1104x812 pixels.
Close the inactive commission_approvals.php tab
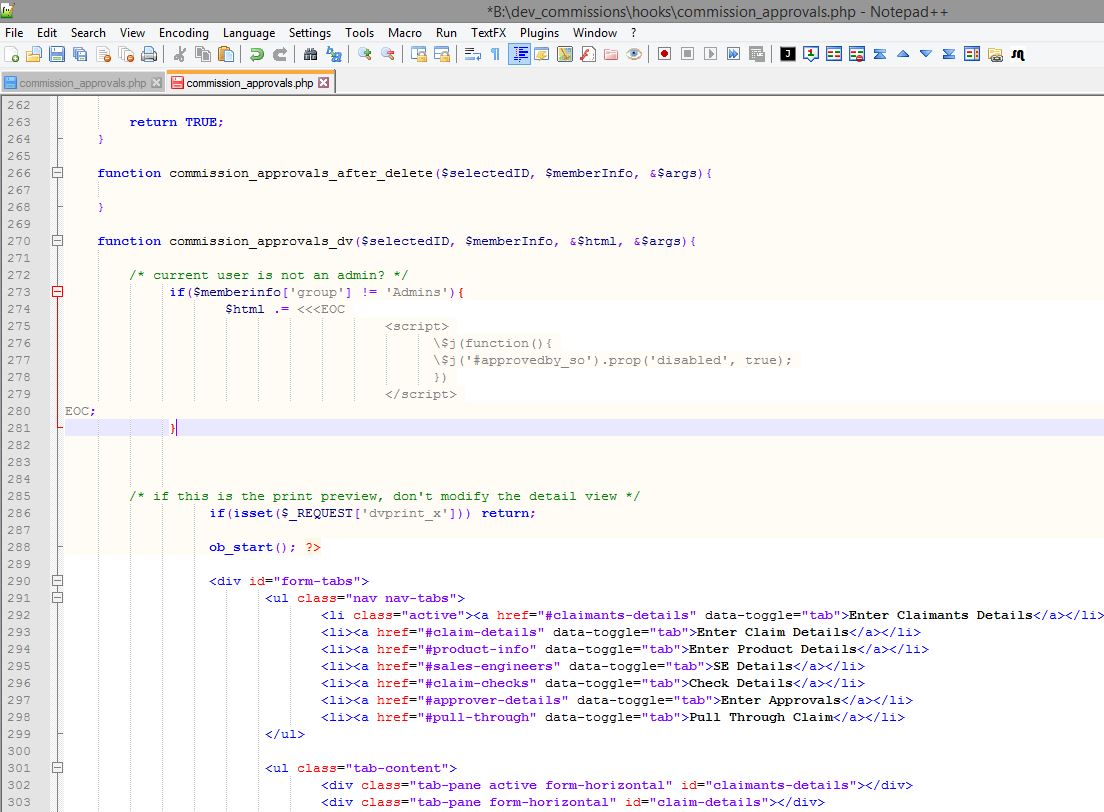click(156, 82)
